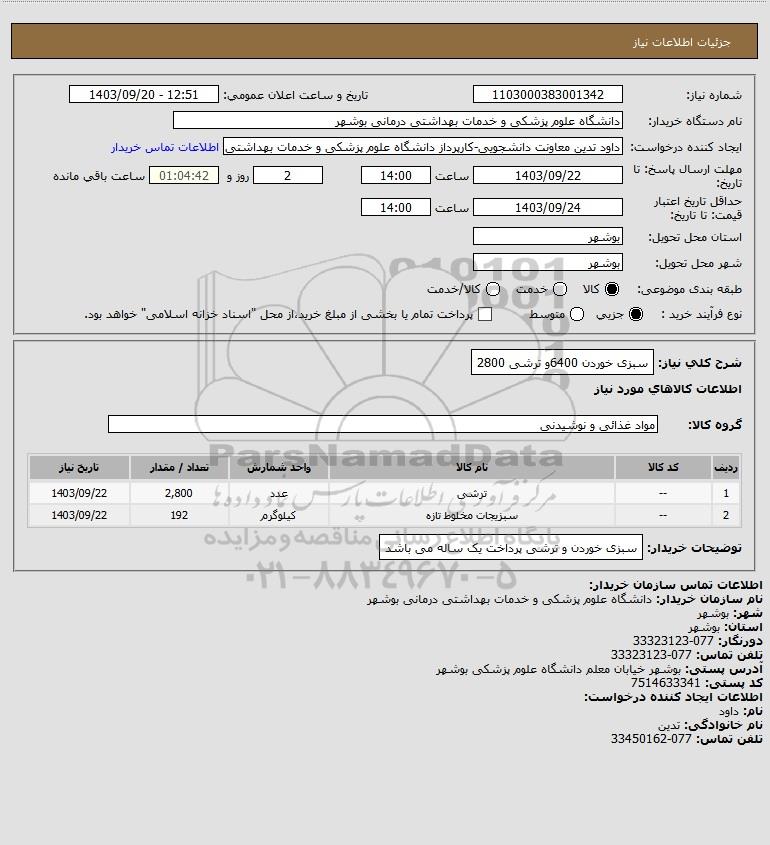Click the کد کالا column header
The image size is (770, 845).
[663, 467]
